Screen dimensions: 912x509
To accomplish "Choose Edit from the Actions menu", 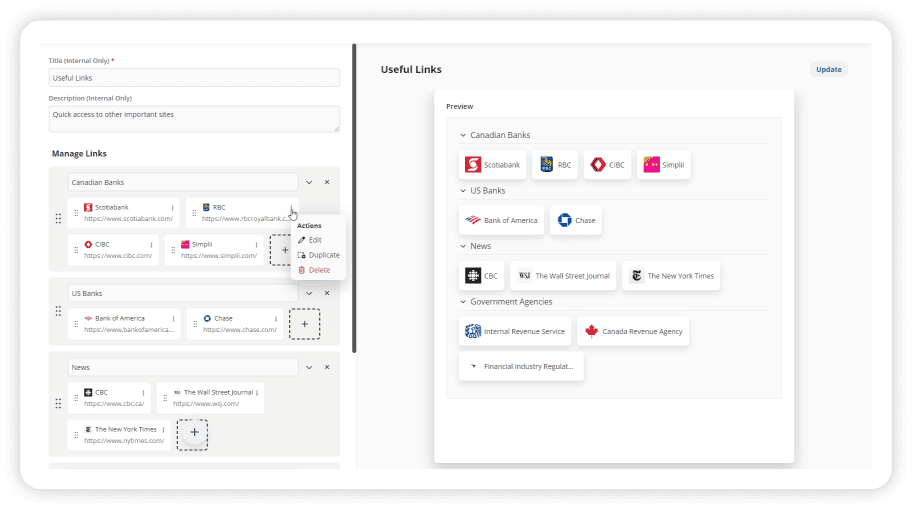I will pyautogui.click(x=314, y=240).
